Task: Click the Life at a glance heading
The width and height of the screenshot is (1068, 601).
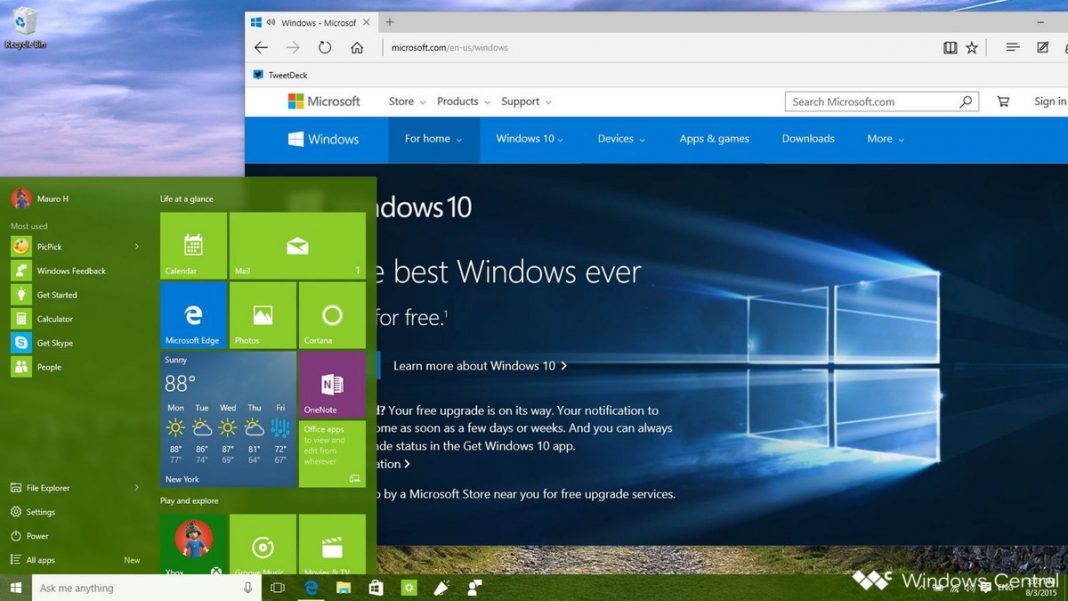Action: point(187,199)
